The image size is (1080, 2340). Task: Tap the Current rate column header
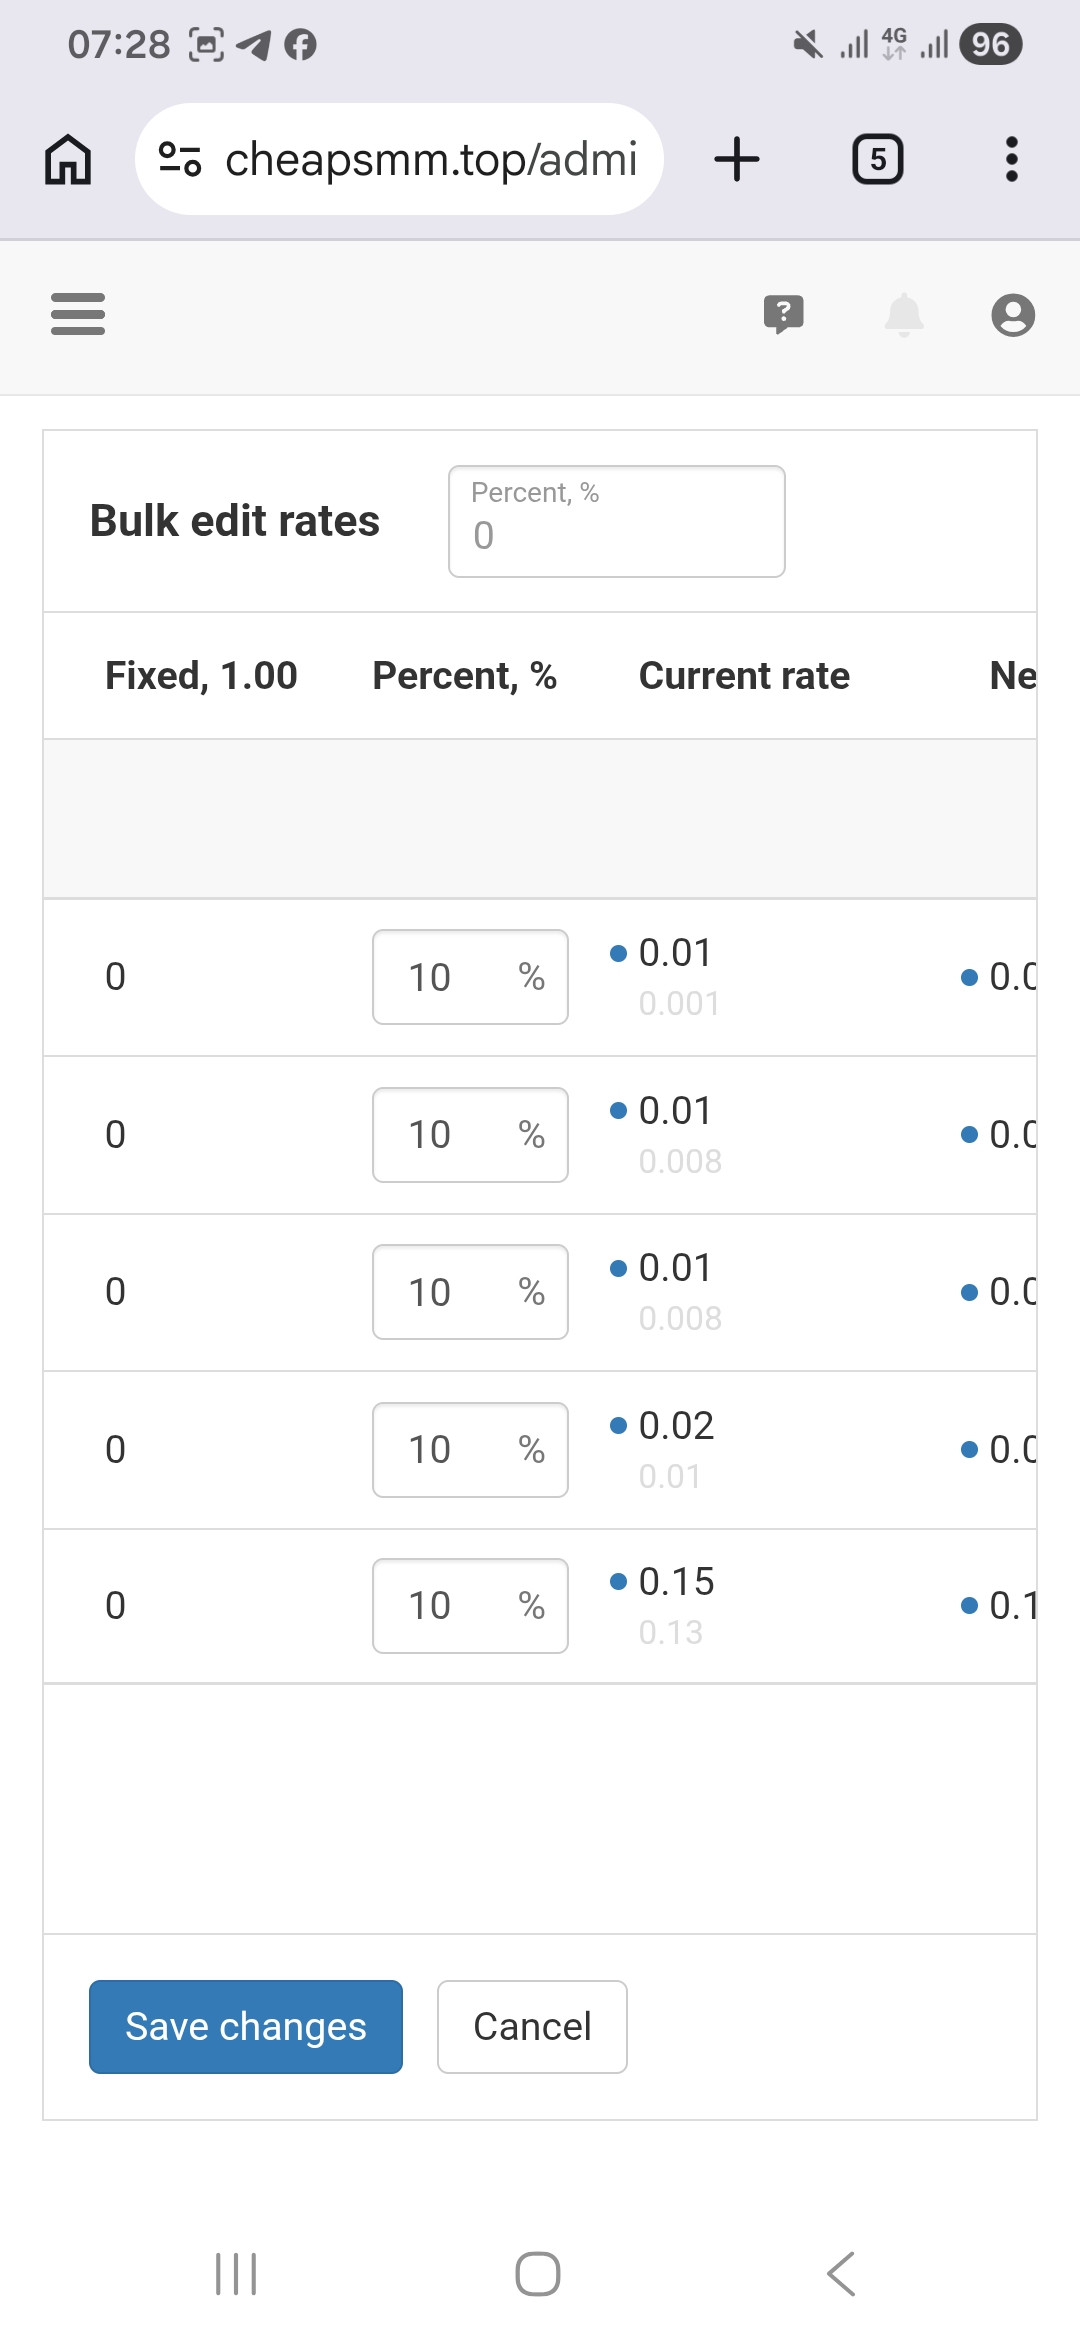(744, 676)
